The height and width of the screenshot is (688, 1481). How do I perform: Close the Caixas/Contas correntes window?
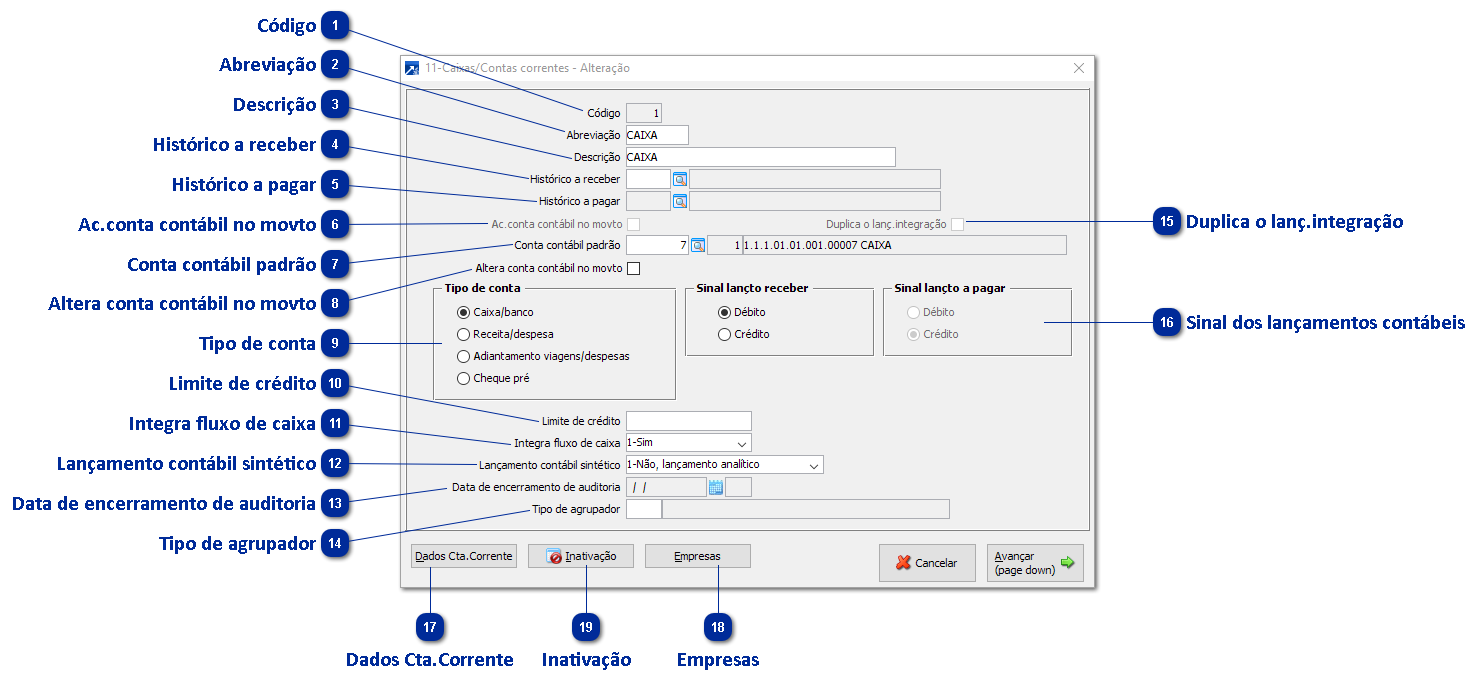click(1079, 68)
